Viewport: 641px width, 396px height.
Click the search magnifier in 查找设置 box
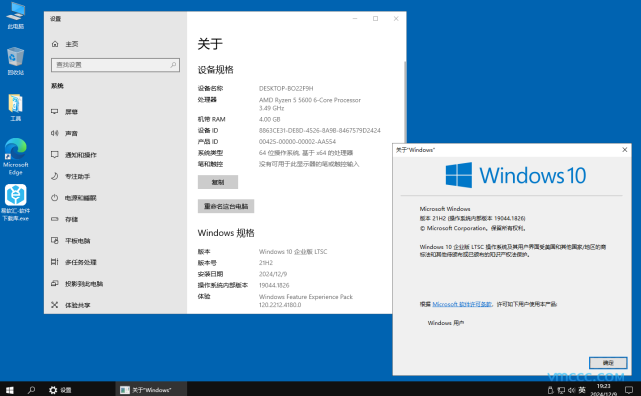173,65
